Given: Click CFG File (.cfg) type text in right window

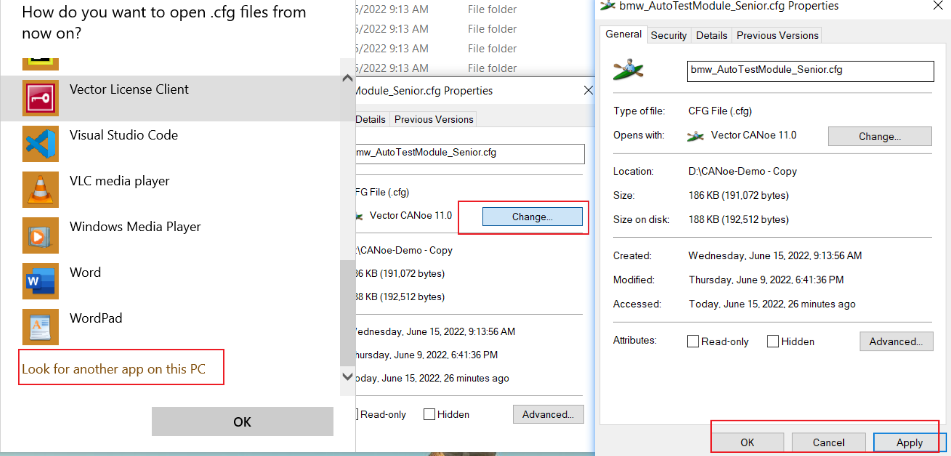Looking at the screenshot, I should tap(720, 111).
